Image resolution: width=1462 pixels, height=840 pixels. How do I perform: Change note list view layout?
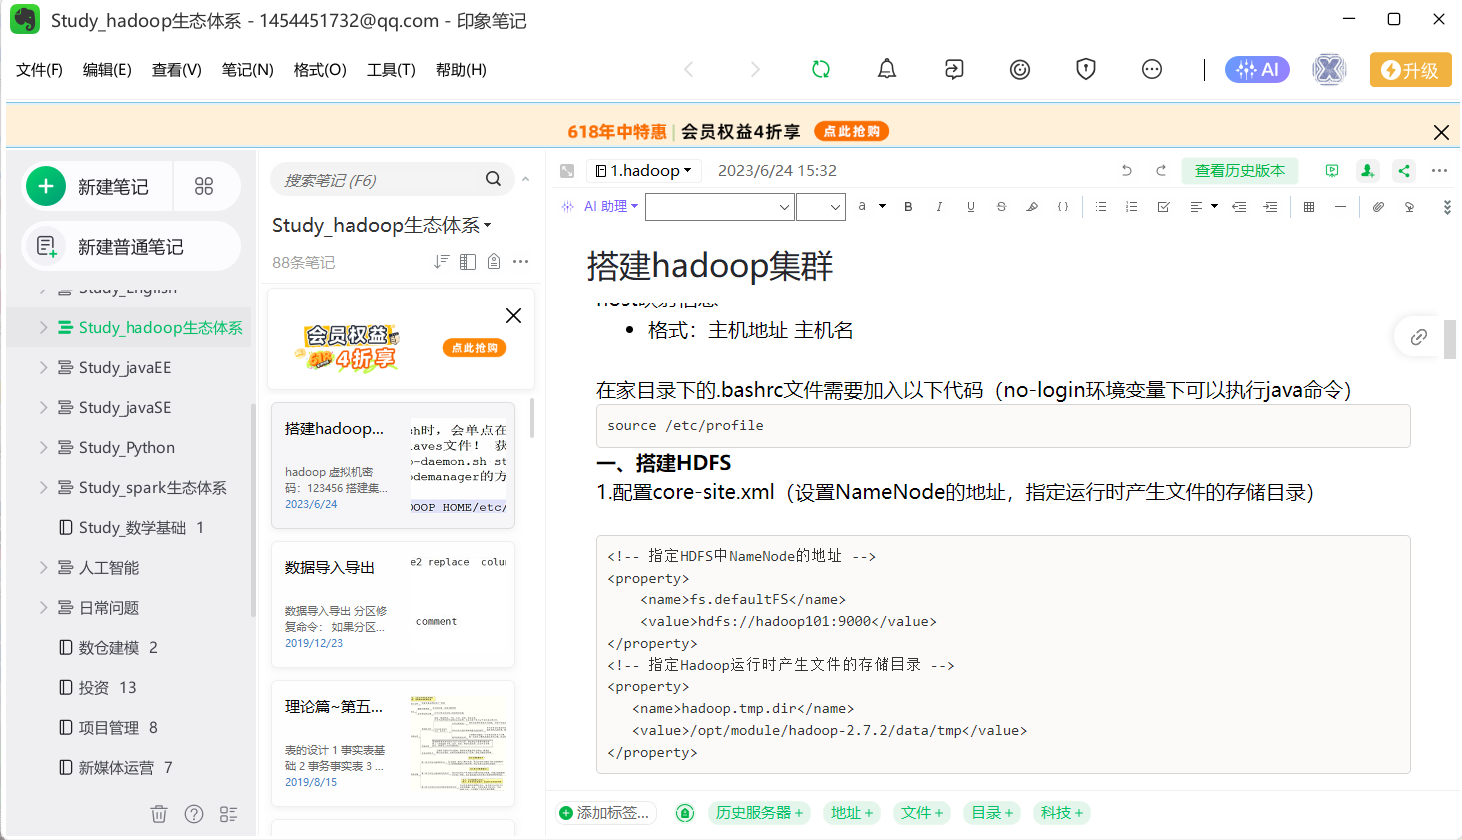coord(467,262)
